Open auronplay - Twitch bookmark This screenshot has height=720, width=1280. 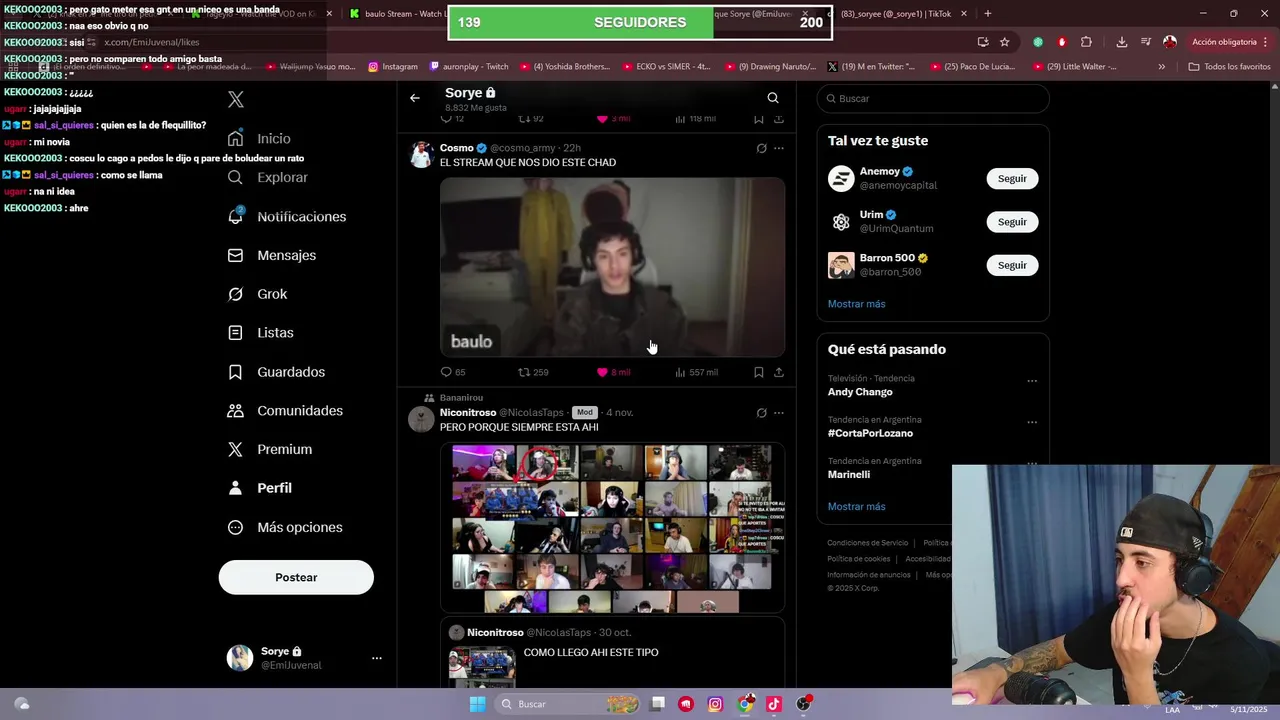469,67
